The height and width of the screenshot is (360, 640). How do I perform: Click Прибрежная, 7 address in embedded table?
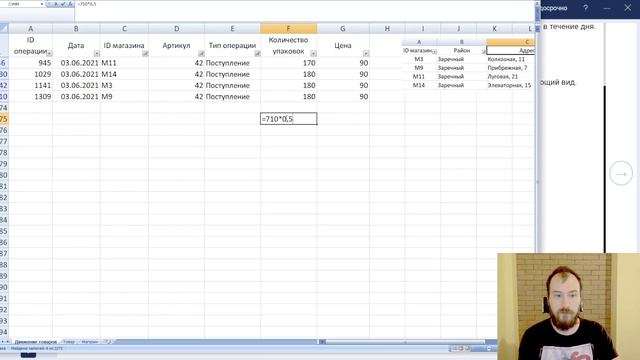[507, 68]
